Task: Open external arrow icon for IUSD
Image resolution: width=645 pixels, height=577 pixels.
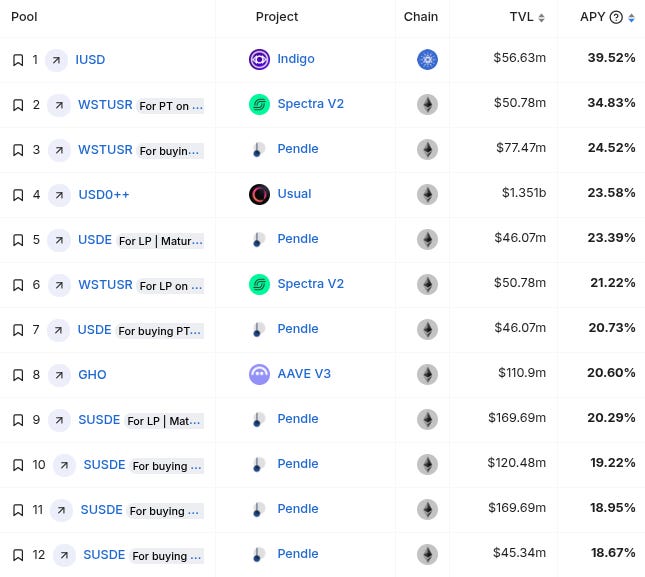Action: click(x=56, y=60)
